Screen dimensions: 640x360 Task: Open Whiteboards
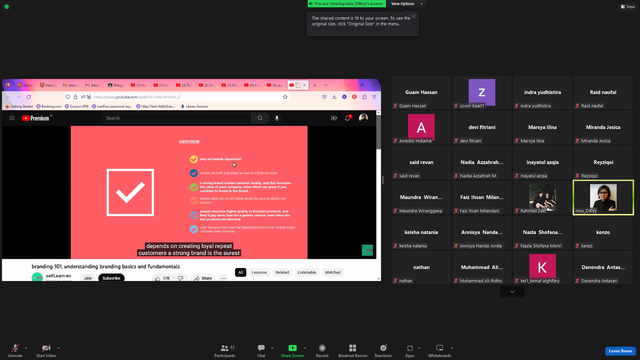tap(440, 350)
